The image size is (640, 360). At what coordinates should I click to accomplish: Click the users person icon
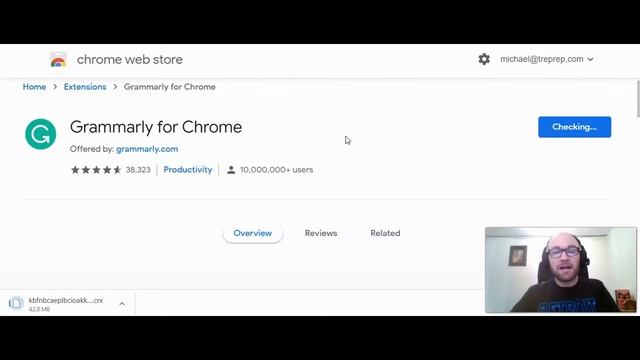pos(231,170)
